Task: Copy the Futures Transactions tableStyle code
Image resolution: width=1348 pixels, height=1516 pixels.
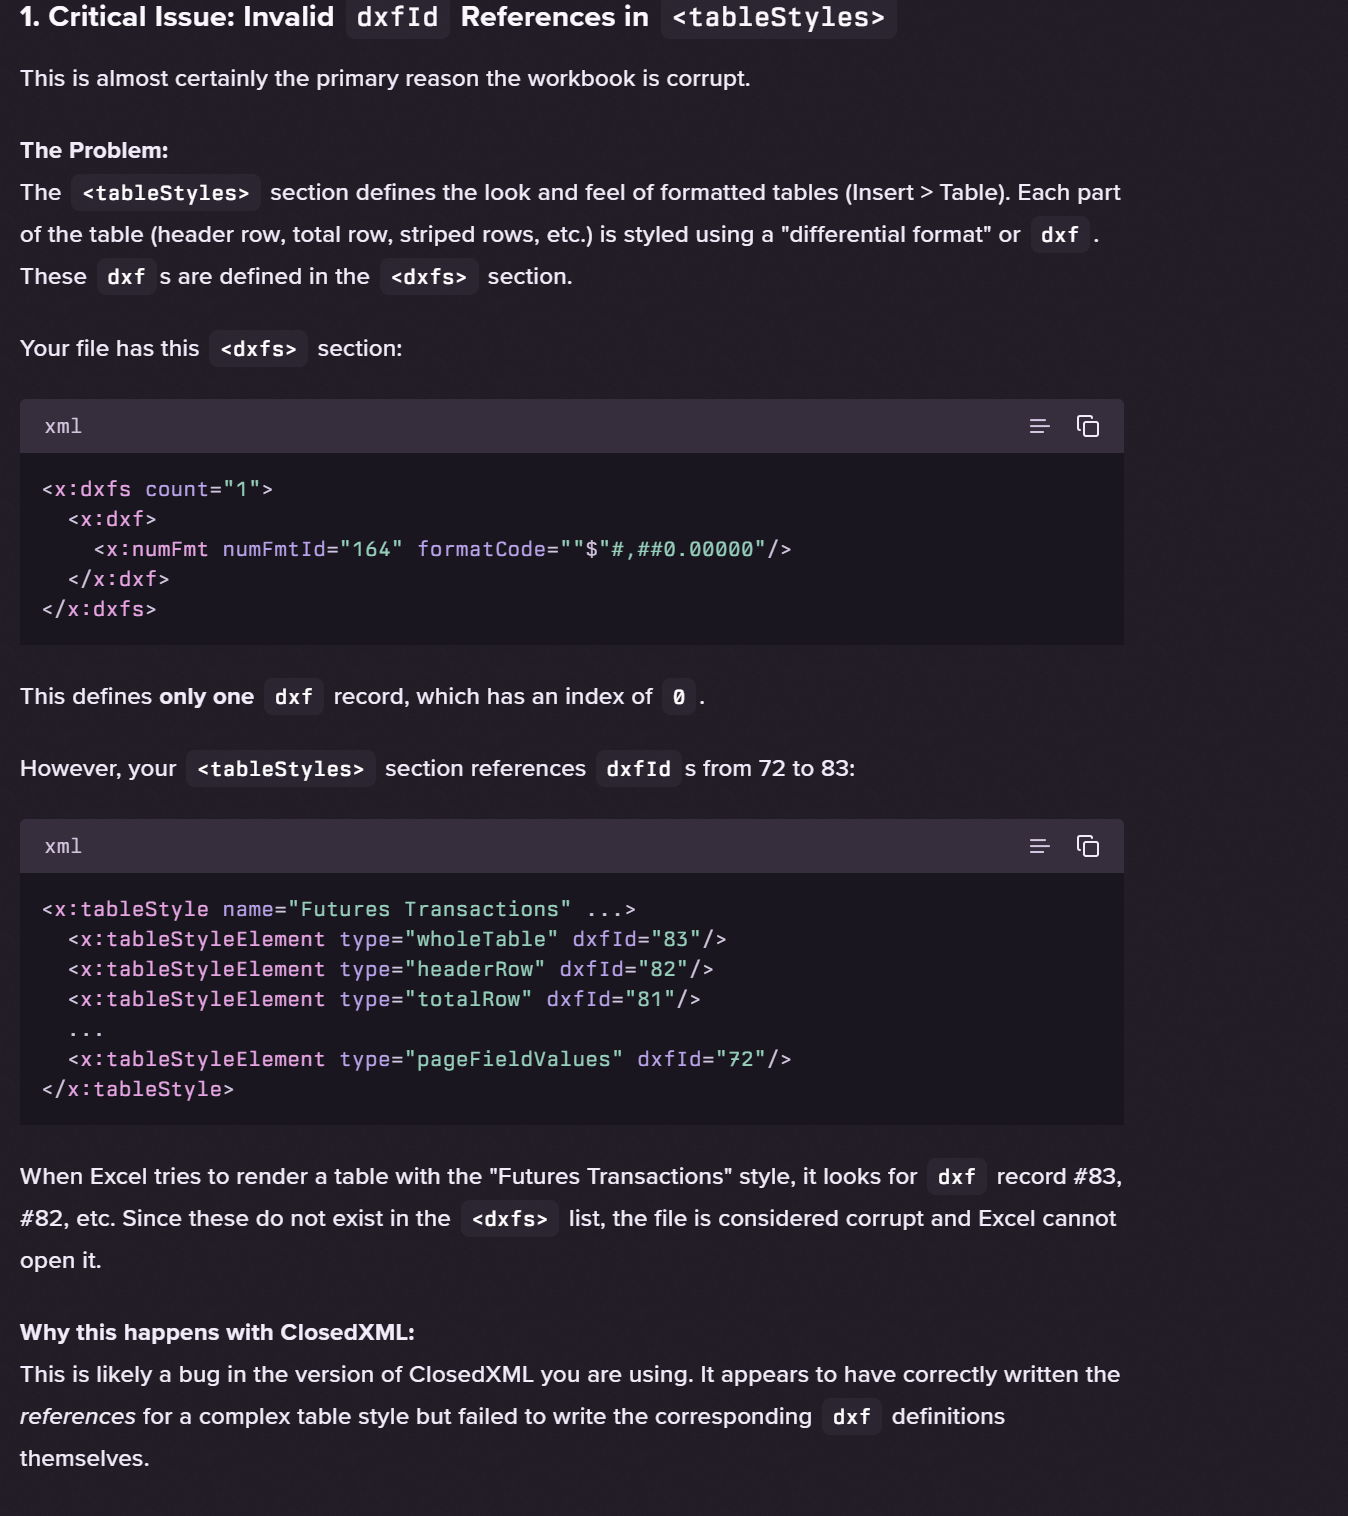Action: tap(1087, 846)
